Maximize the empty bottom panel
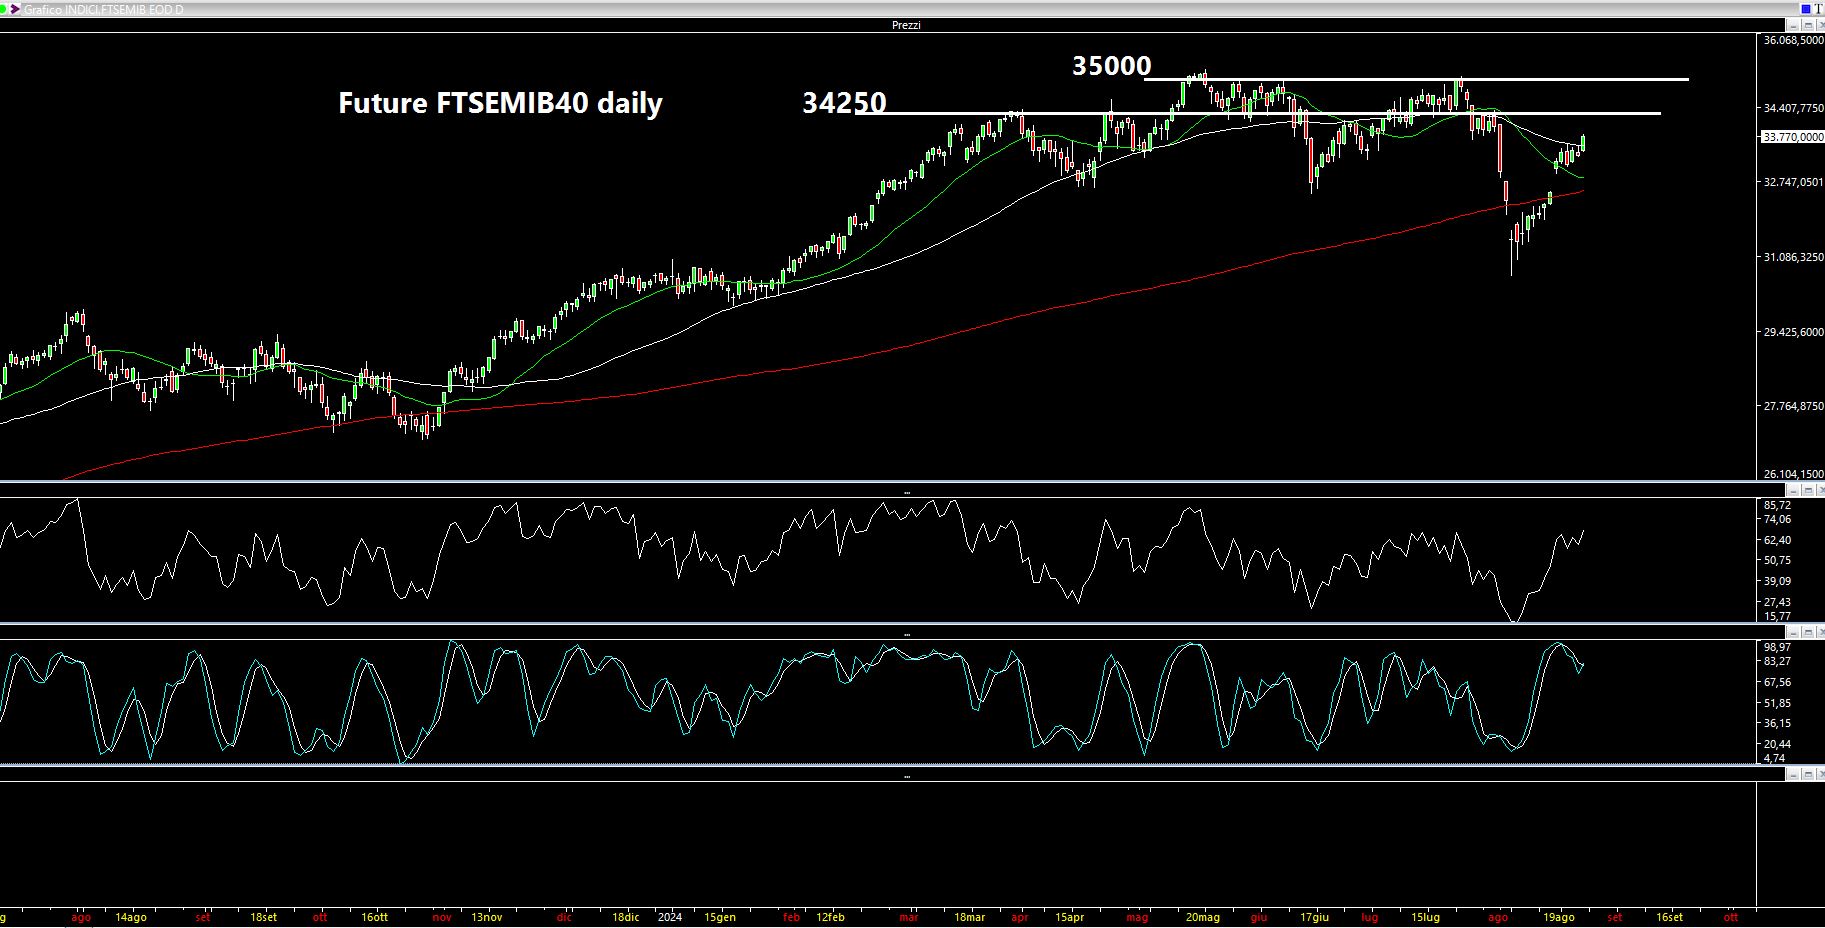1825x928 pixels. (x=1809, y=774)
